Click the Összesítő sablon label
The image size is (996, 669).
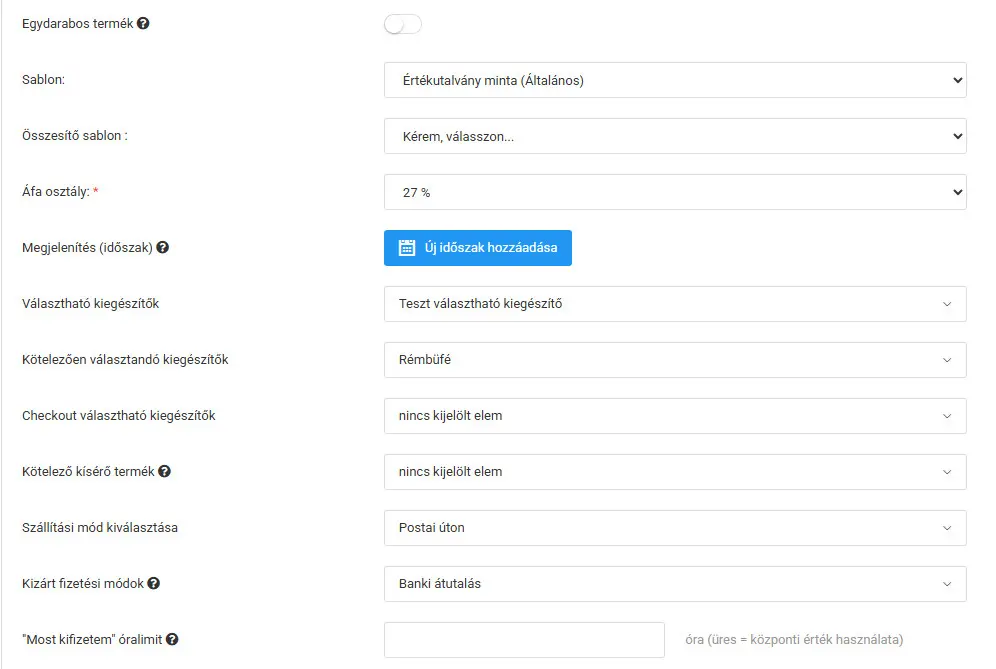click(x=74, y=135)
